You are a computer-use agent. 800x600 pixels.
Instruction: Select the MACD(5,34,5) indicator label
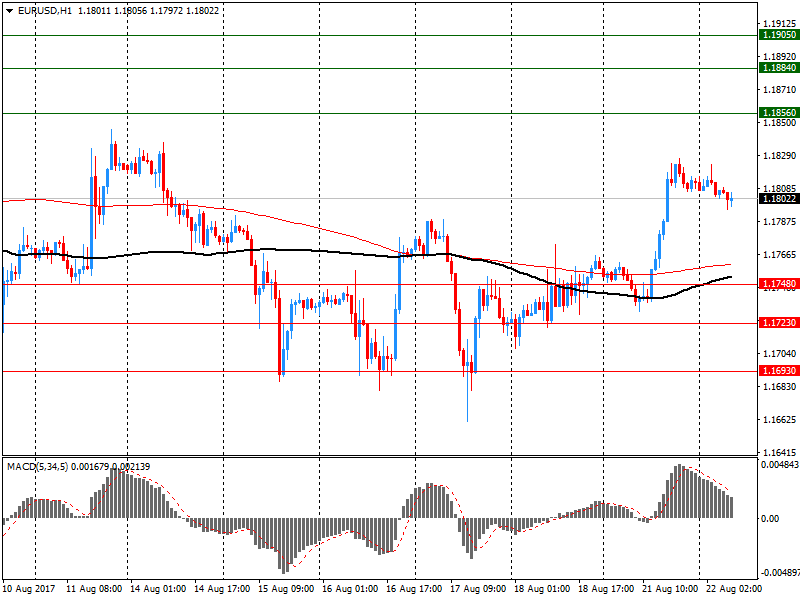(x=37, y=467)
